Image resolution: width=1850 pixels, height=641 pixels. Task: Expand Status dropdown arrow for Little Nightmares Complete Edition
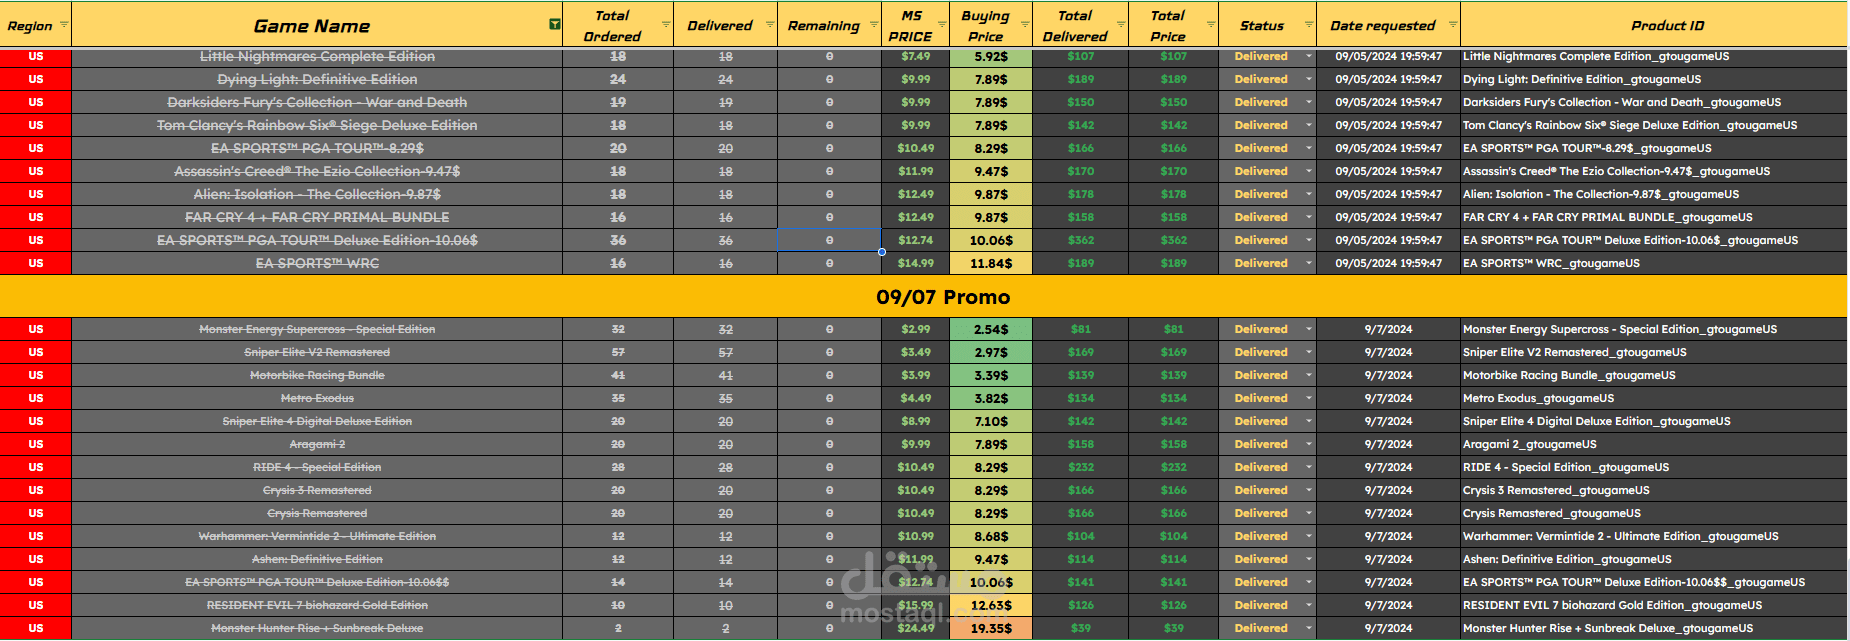click(1308, 56)
